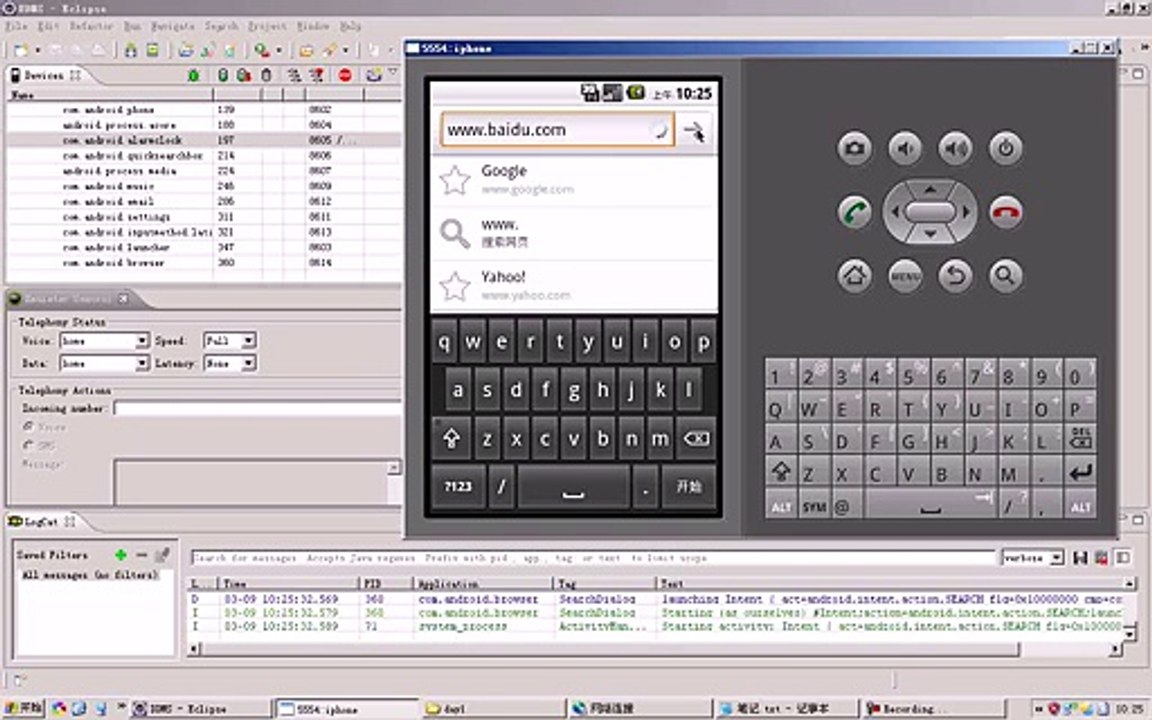Select the Voice radio button

tap(28, 427)
